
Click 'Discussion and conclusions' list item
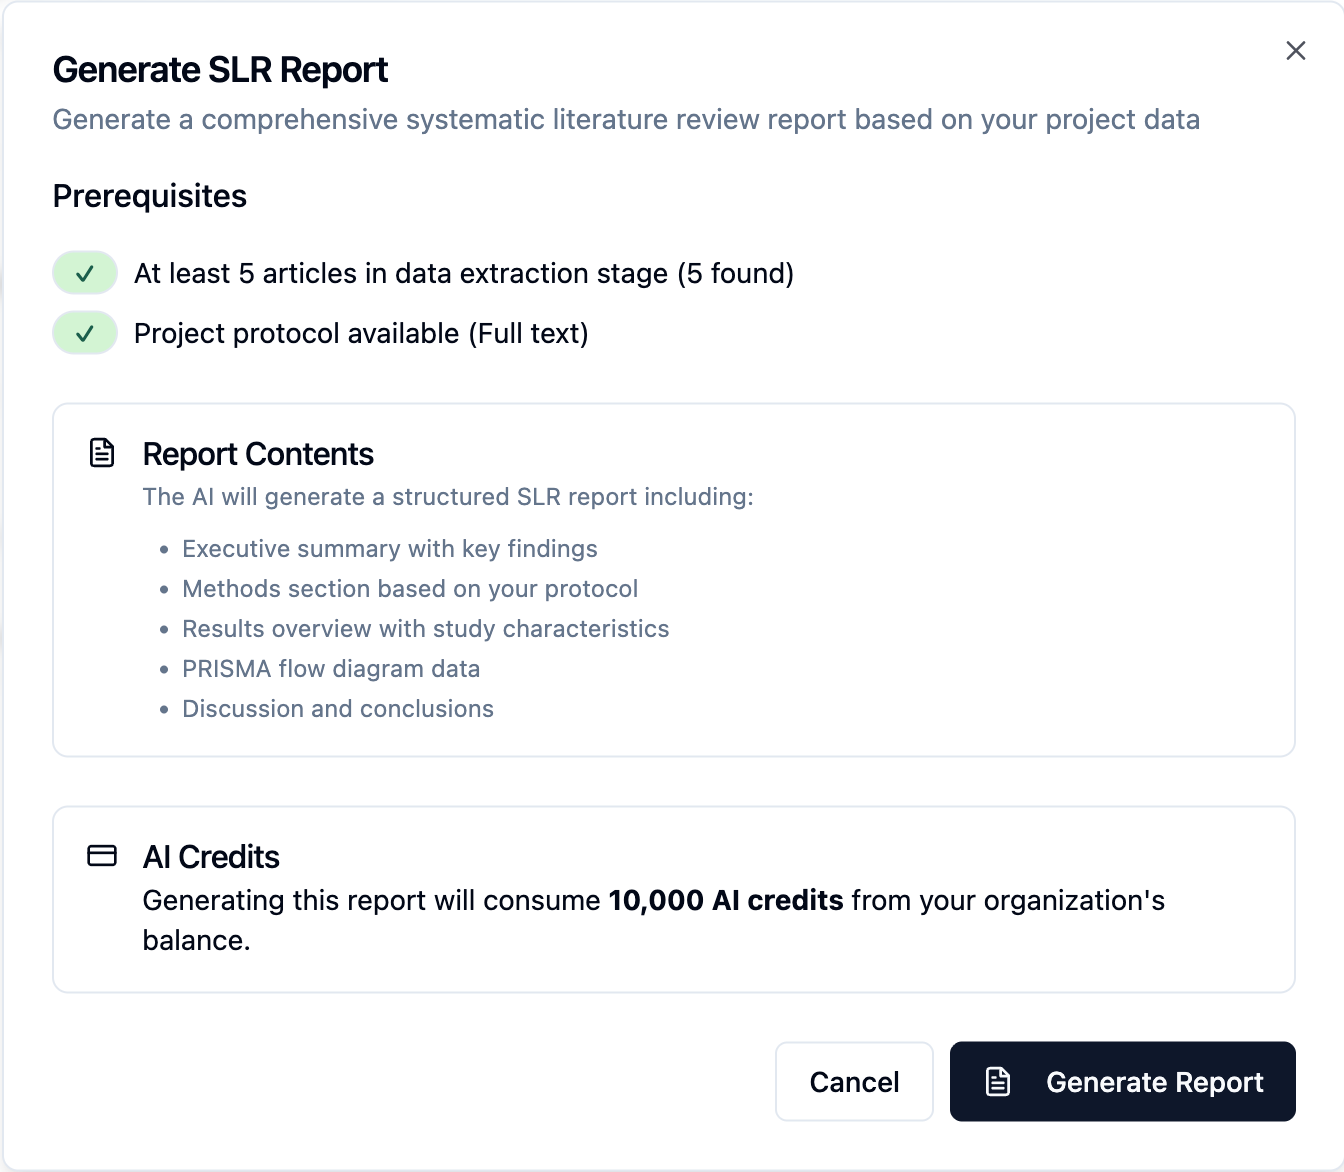(338, 709)
